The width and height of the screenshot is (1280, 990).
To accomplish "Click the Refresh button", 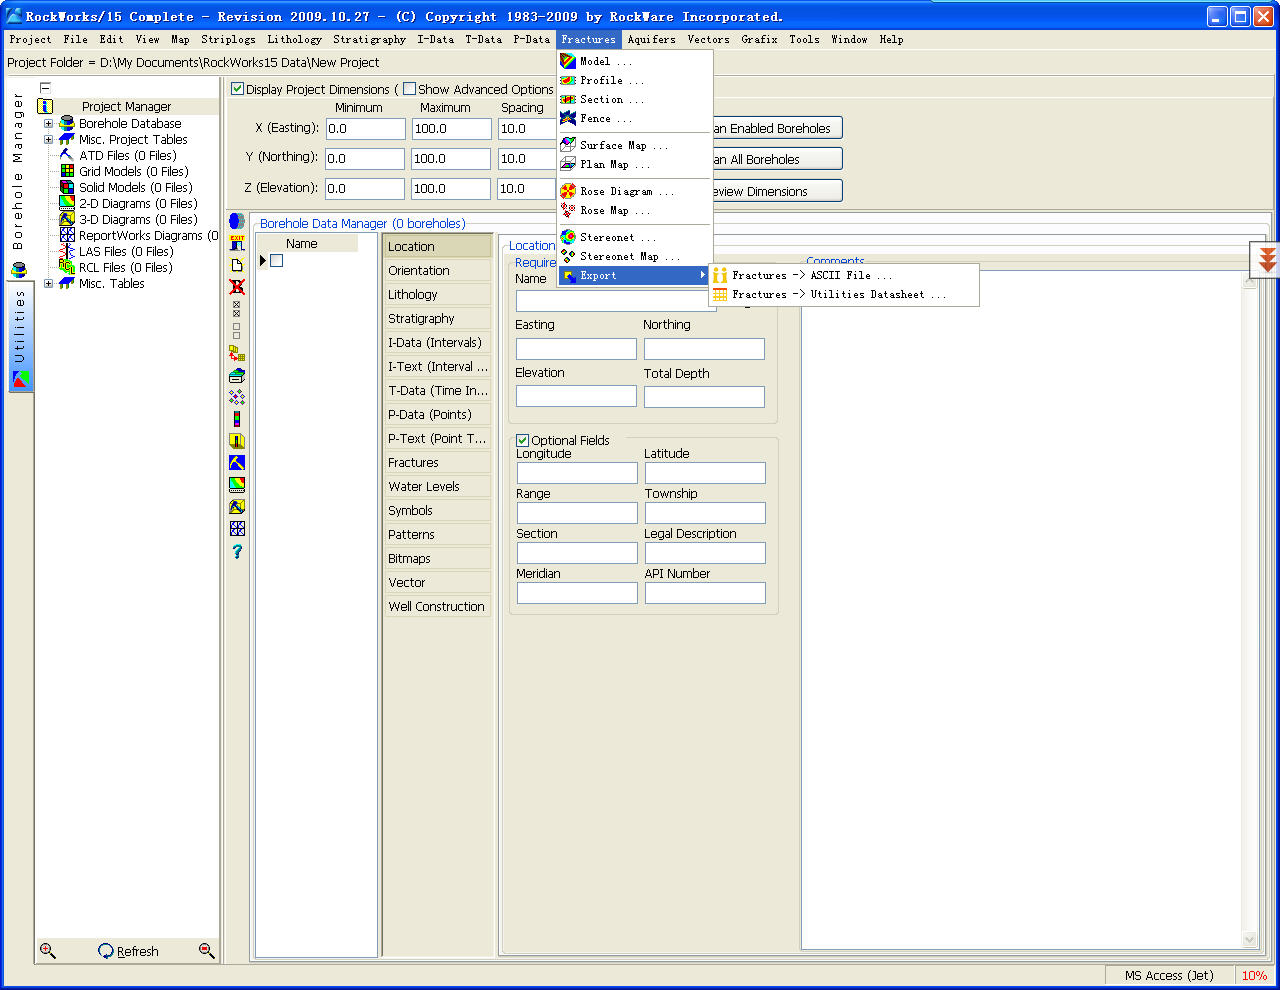I will pos(128,951).
